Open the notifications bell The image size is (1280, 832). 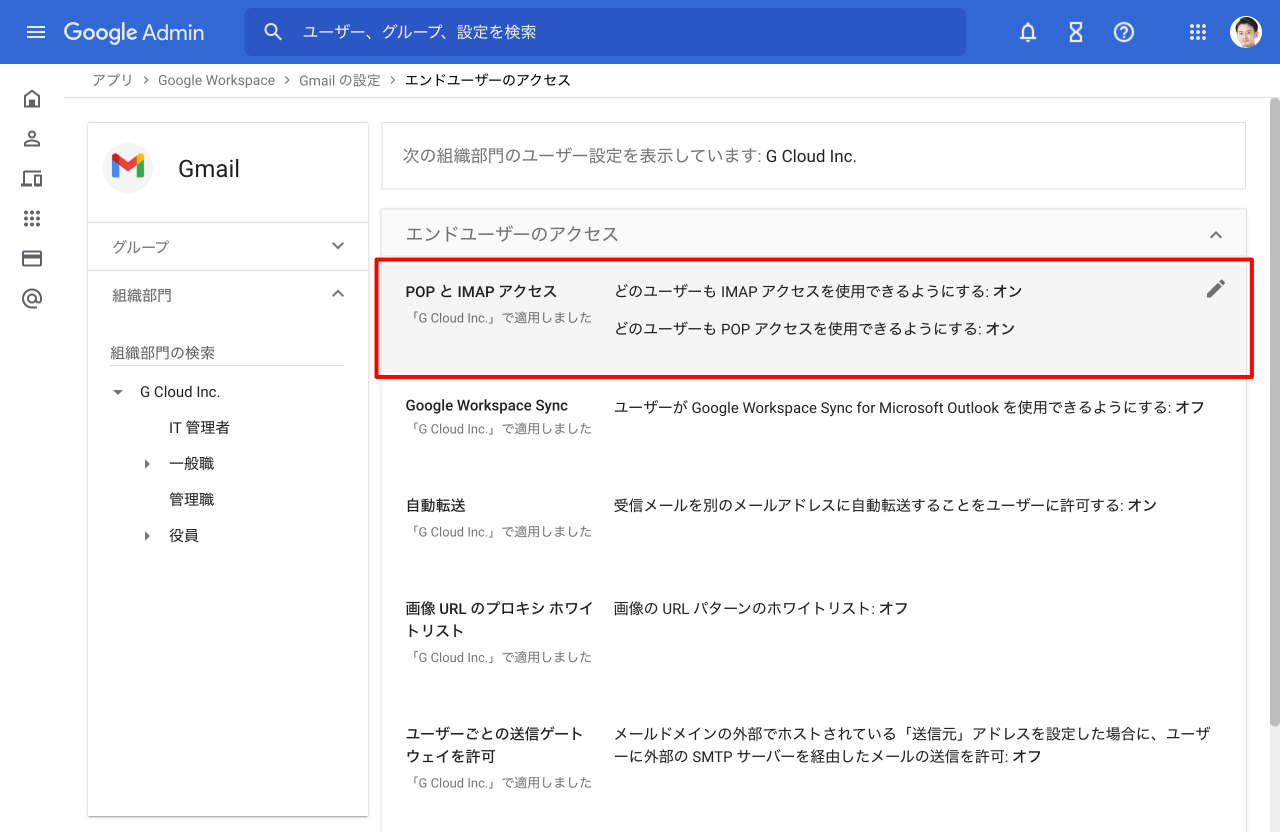click(x=1028, y=32)
